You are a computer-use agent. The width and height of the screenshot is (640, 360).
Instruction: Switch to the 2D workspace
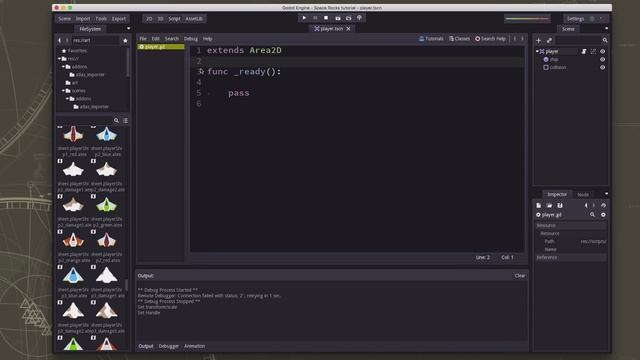click(149, 19)
